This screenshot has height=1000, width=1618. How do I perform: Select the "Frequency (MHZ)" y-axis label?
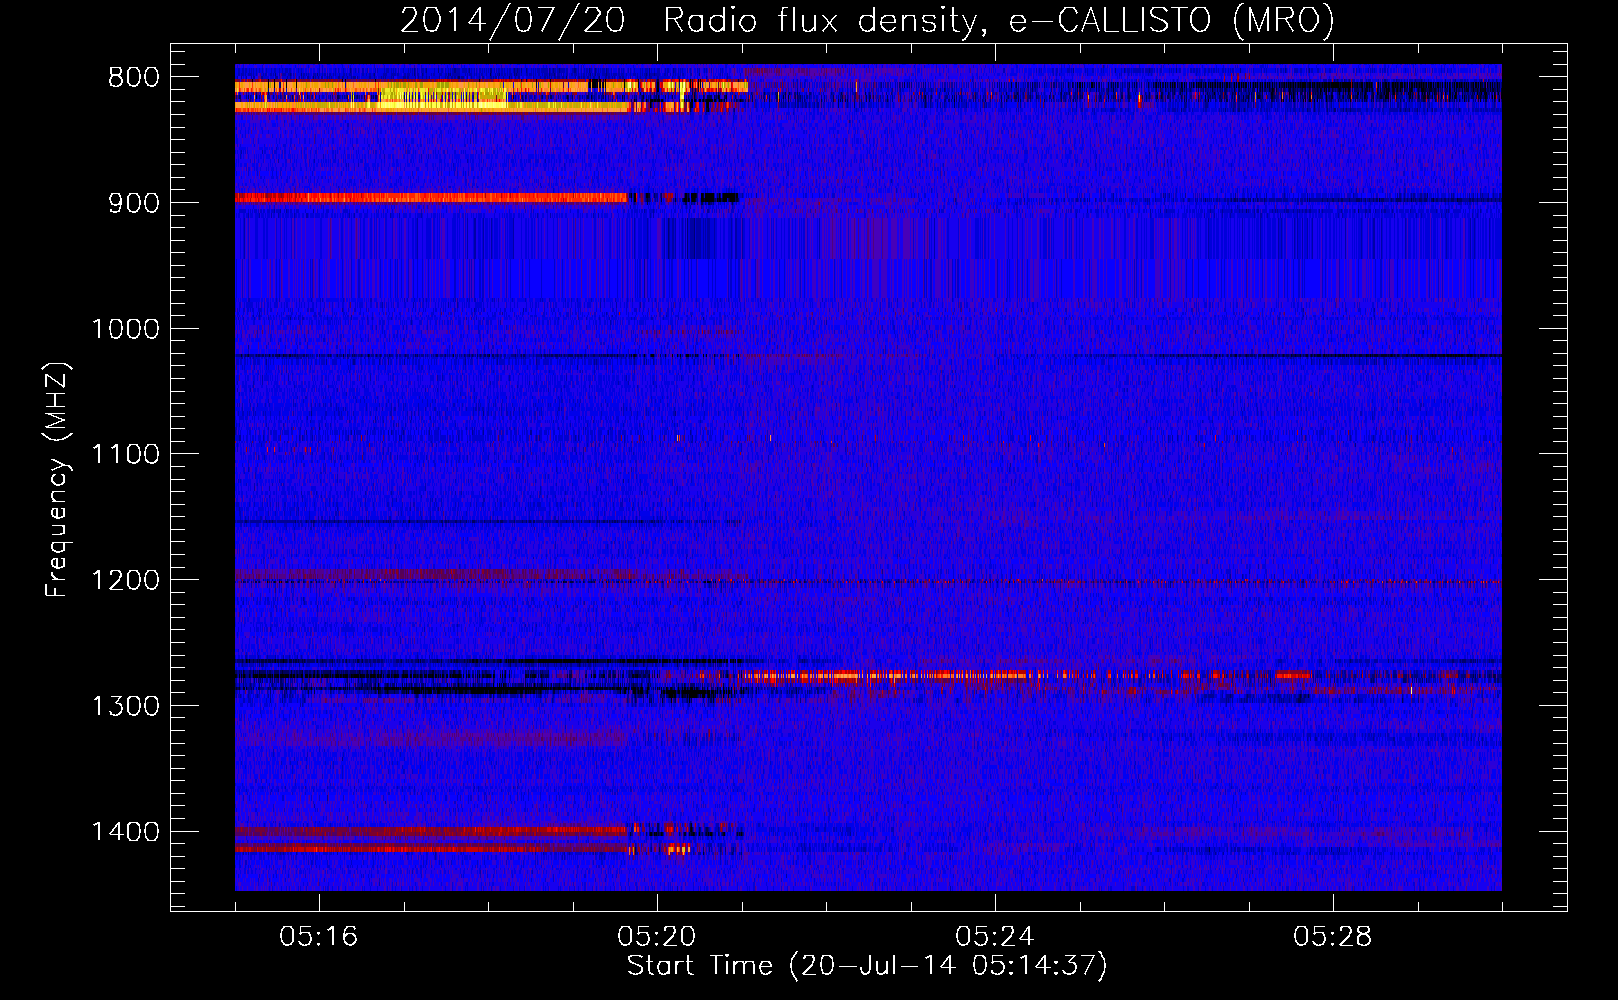click(57, 479)
